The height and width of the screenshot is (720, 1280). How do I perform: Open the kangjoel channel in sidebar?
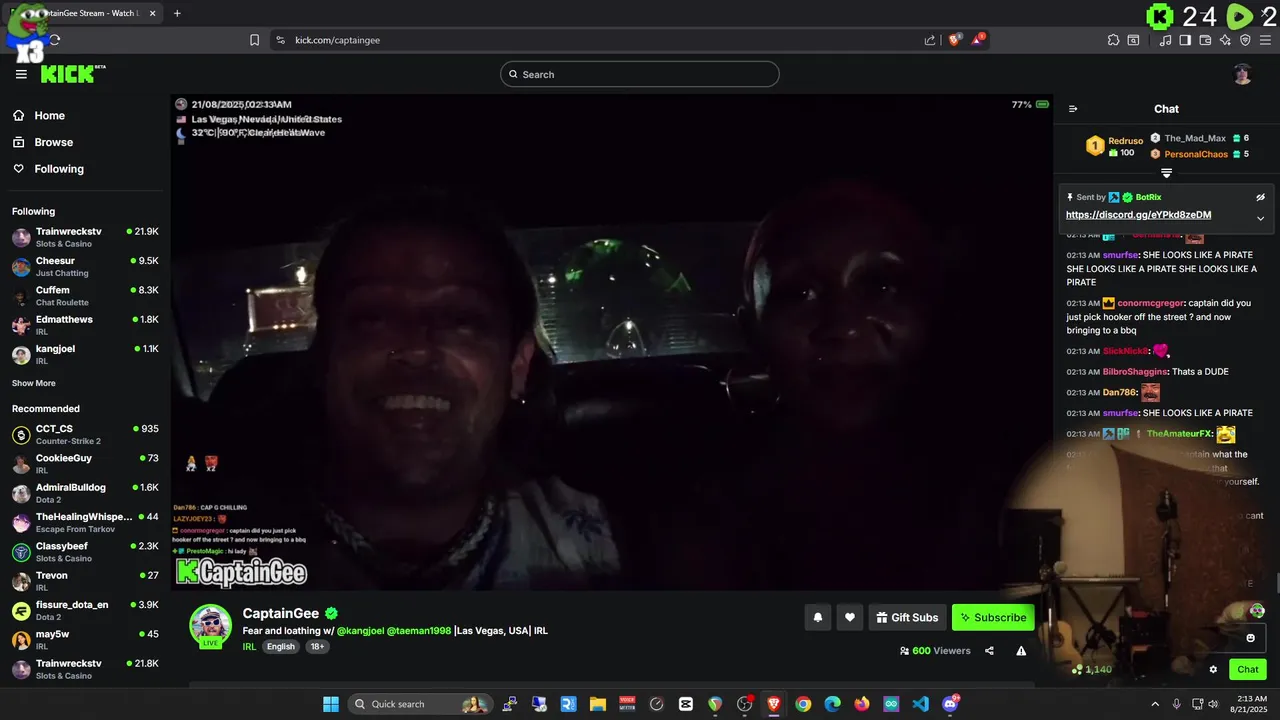(x=85, y=354)
